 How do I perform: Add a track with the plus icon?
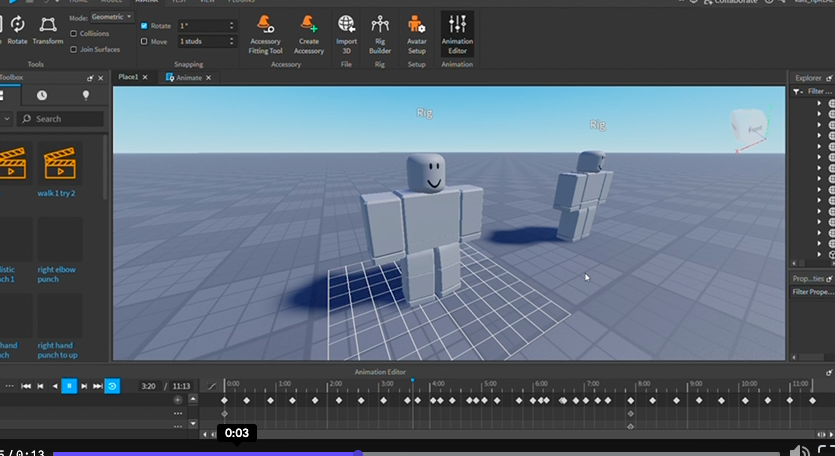[x=178, y=400]
